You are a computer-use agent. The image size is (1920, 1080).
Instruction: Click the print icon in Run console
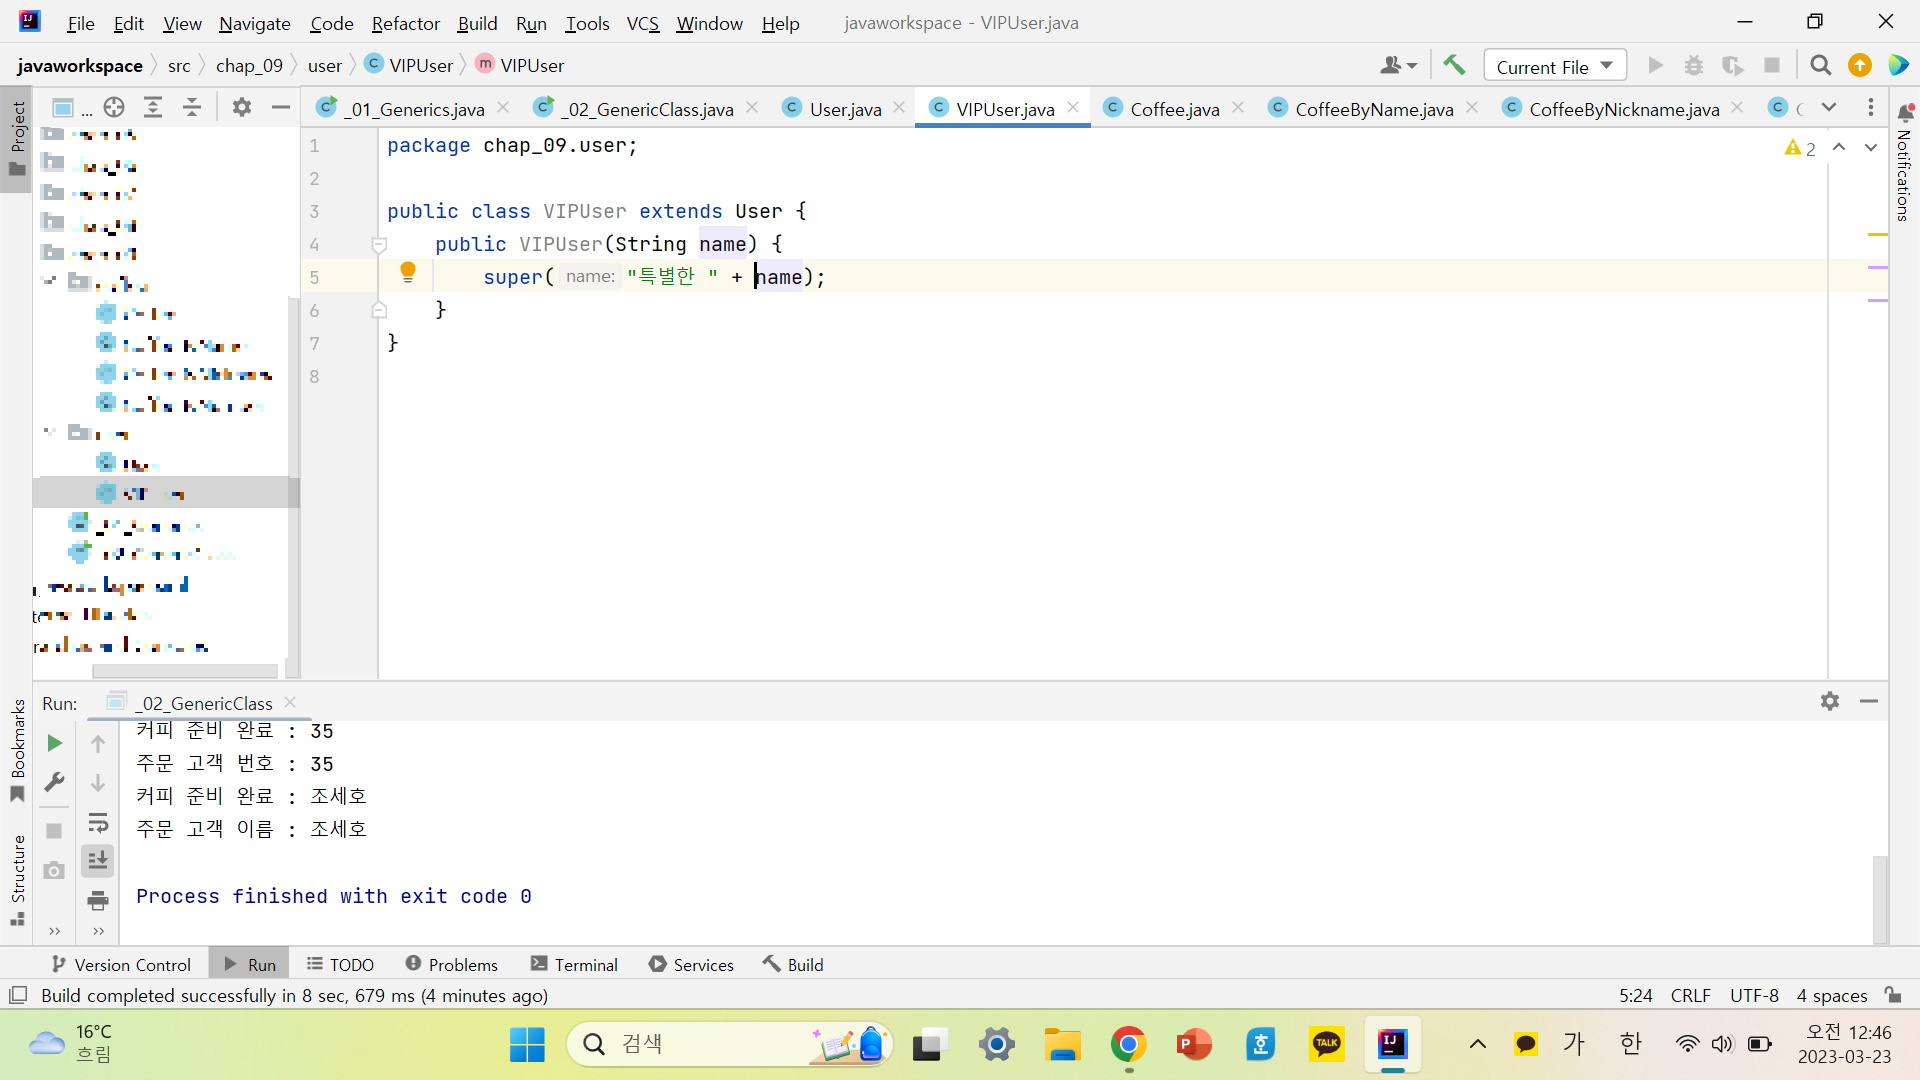click(98, 900)
